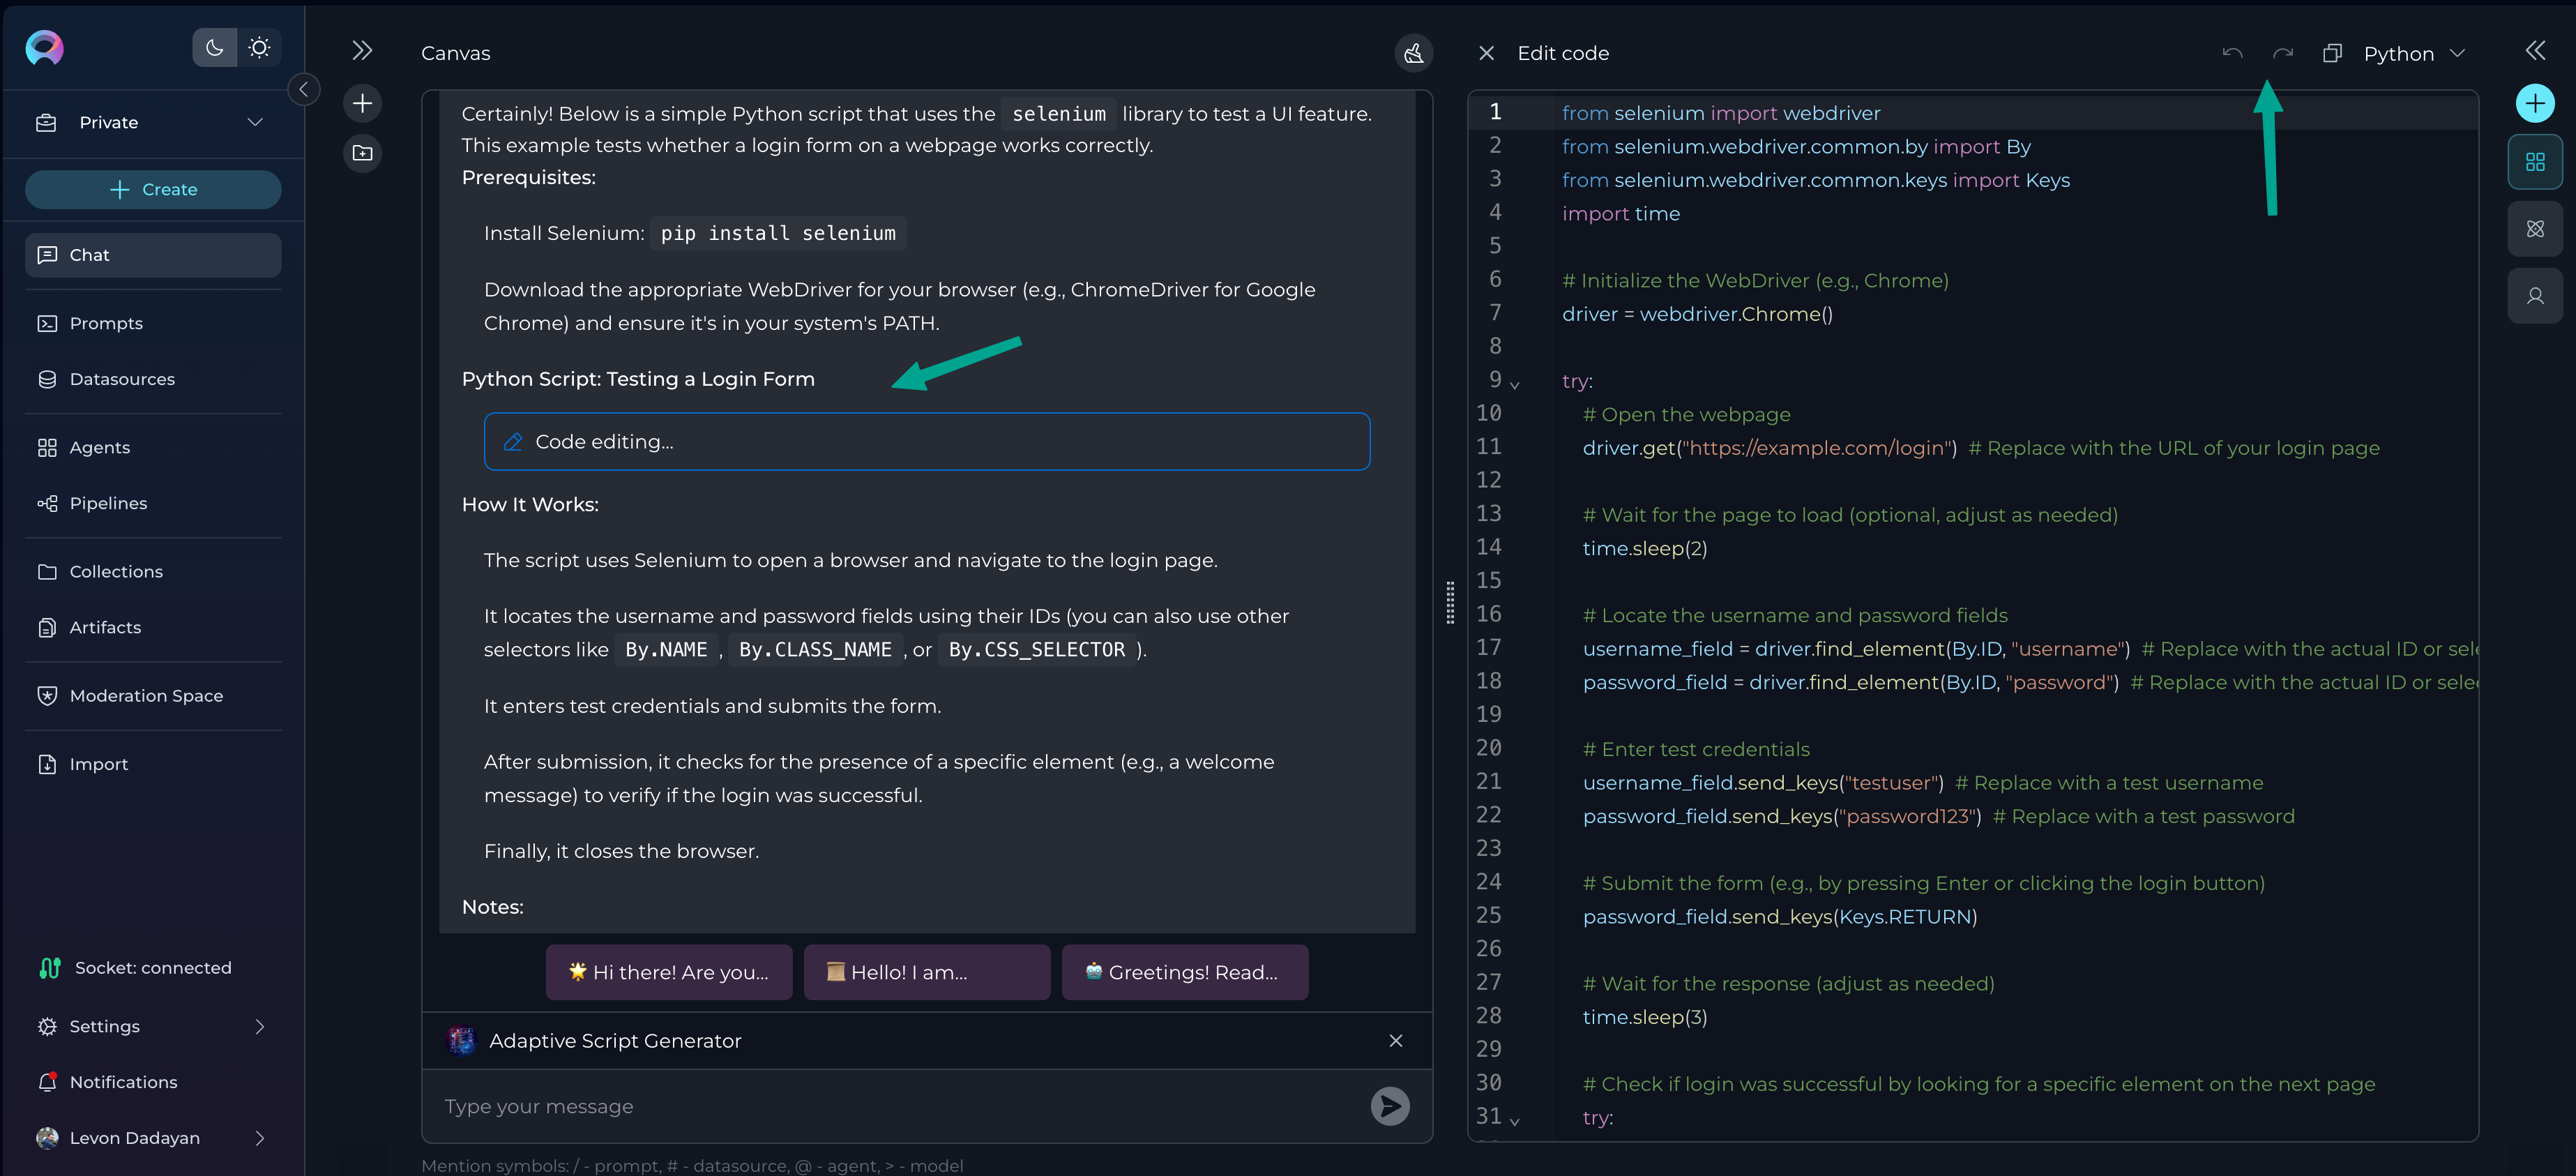Open the Datasources menu item

click(x=122, y=379)
